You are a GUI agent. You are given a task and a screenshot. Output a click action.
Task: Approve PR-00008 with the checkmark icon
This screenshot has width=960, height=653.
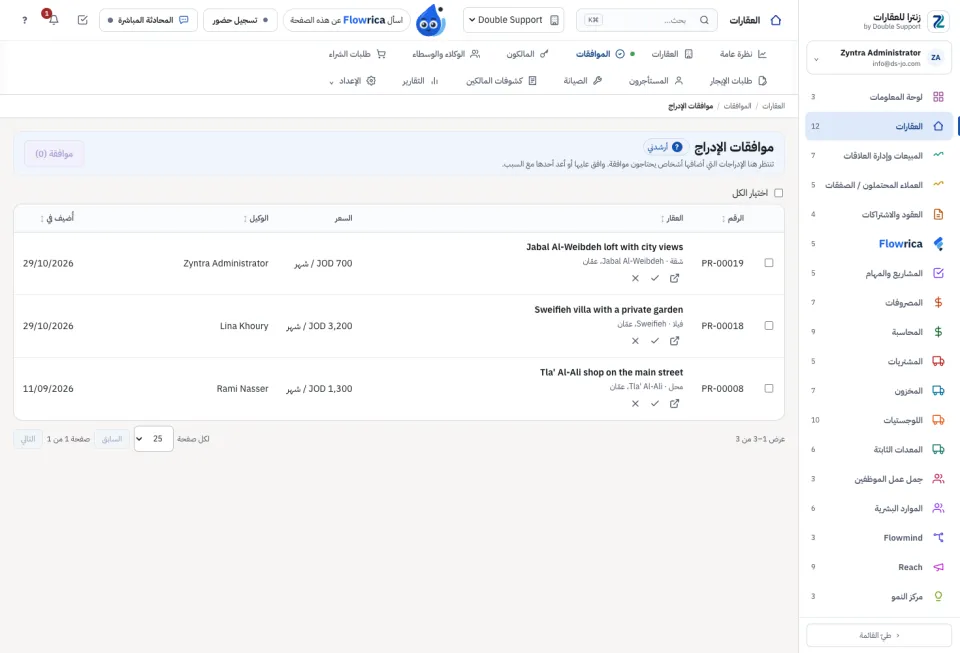pyautogui.click(x=654, y=404)
